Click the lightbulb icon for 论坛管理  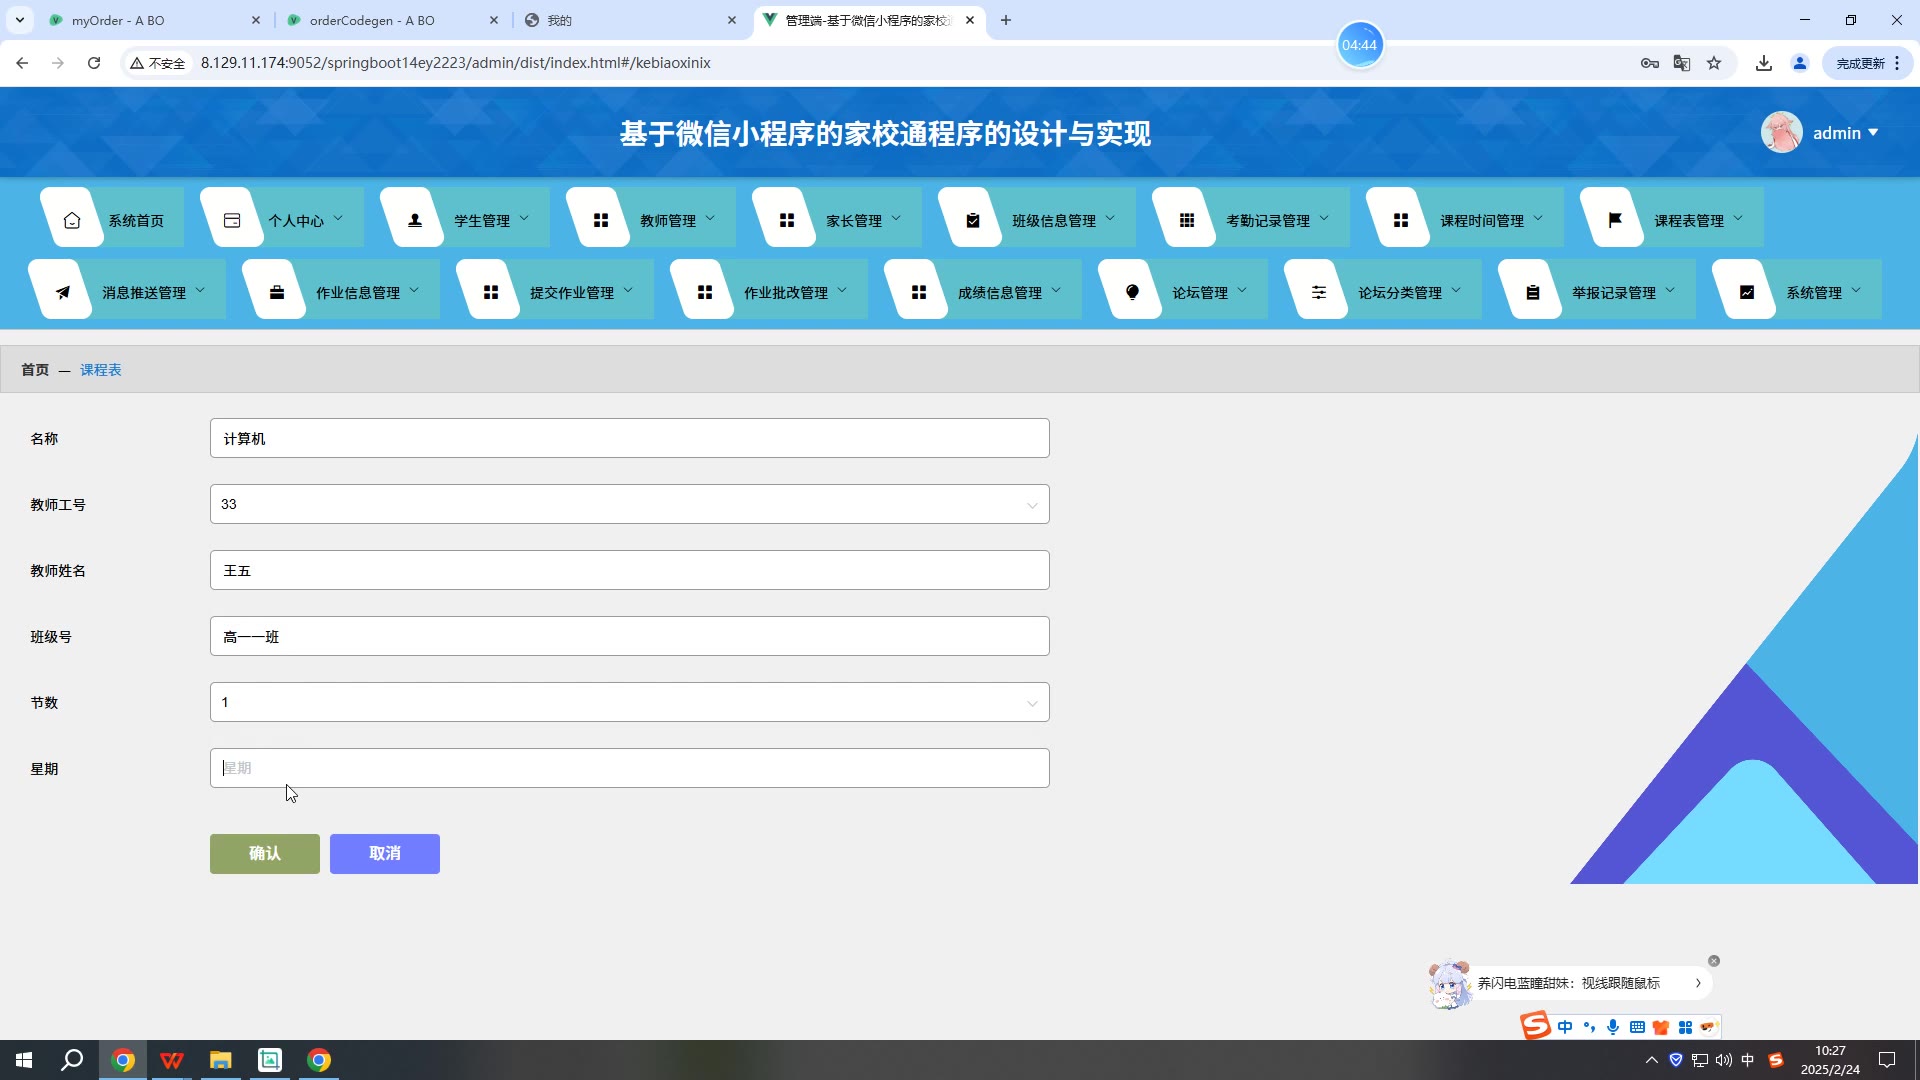[1133, 292]
